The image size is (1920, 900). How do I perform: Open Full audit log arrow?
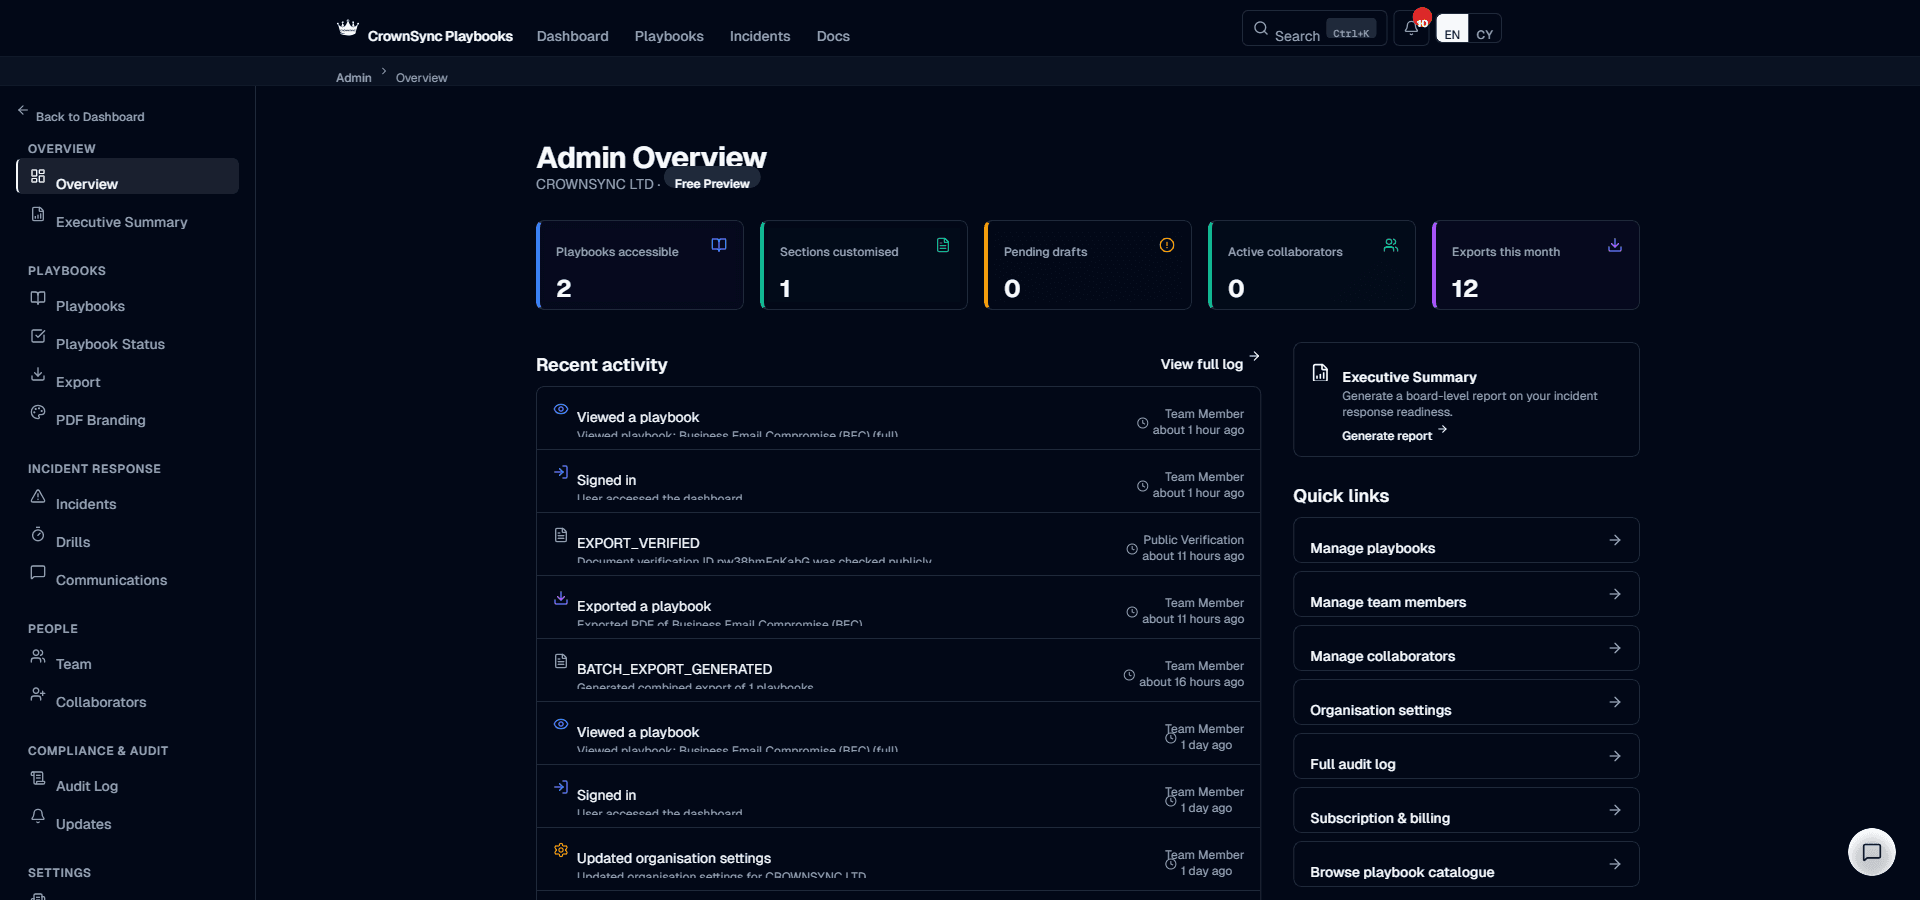coord(1615,756)
